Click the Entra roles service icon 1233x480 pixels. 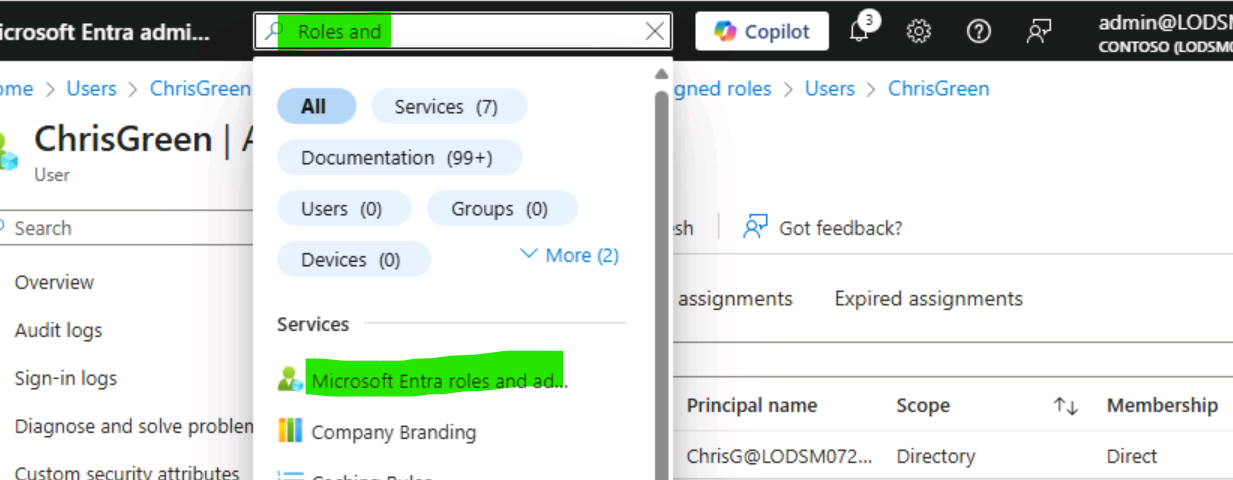290,380
